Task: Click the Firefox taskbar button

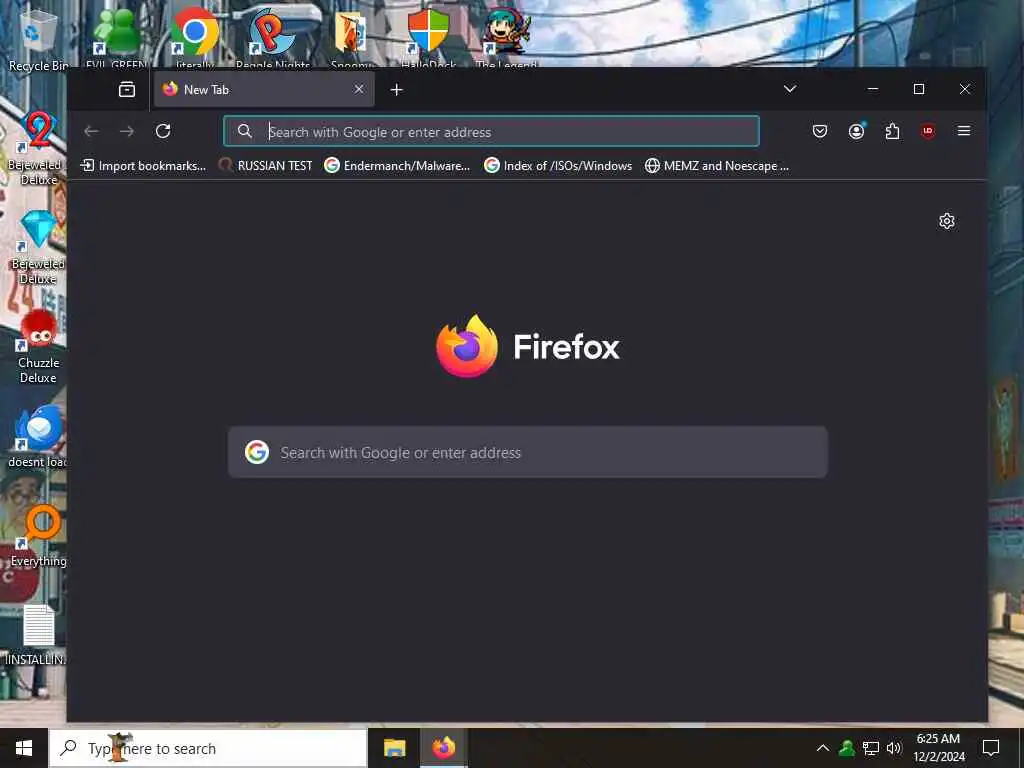Action: point(443,748)
